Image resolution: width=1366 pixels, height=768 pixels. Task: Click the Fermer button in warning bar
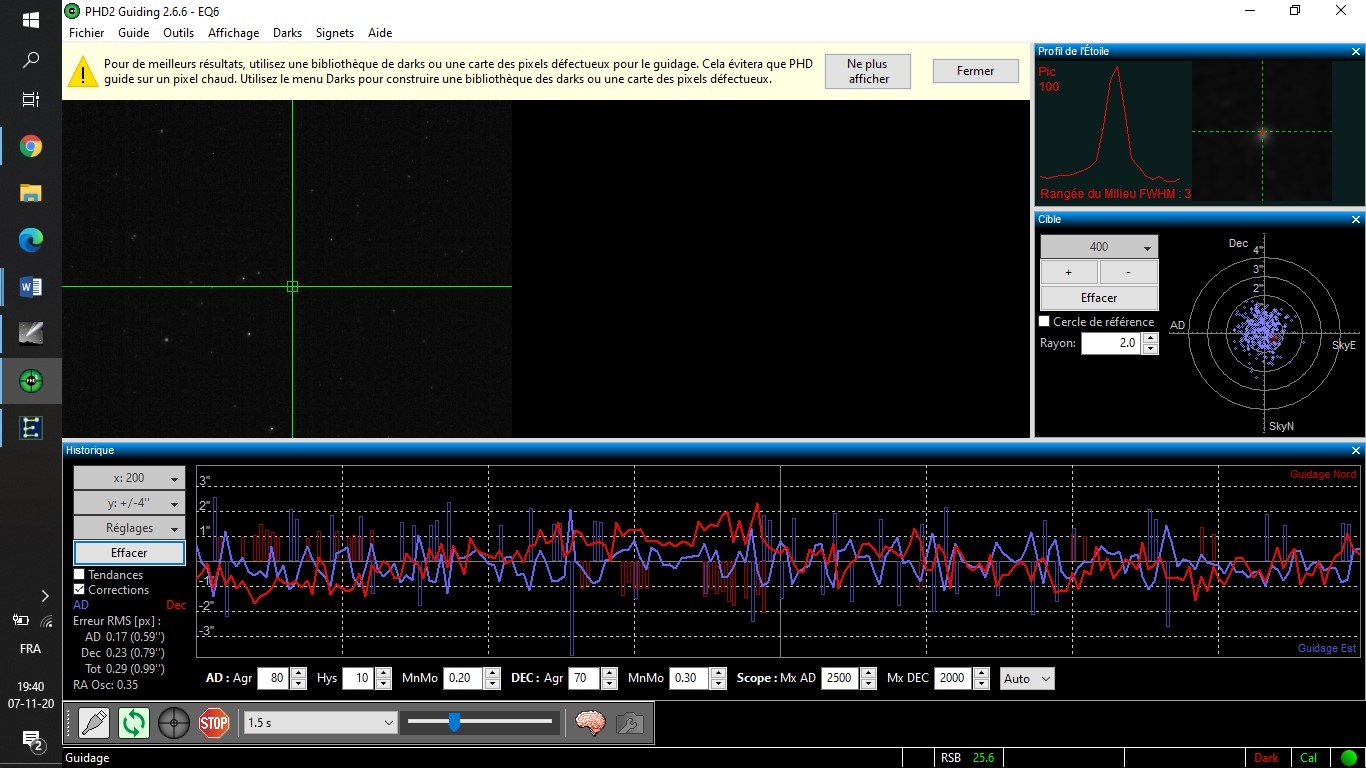[x=975, y=71]
